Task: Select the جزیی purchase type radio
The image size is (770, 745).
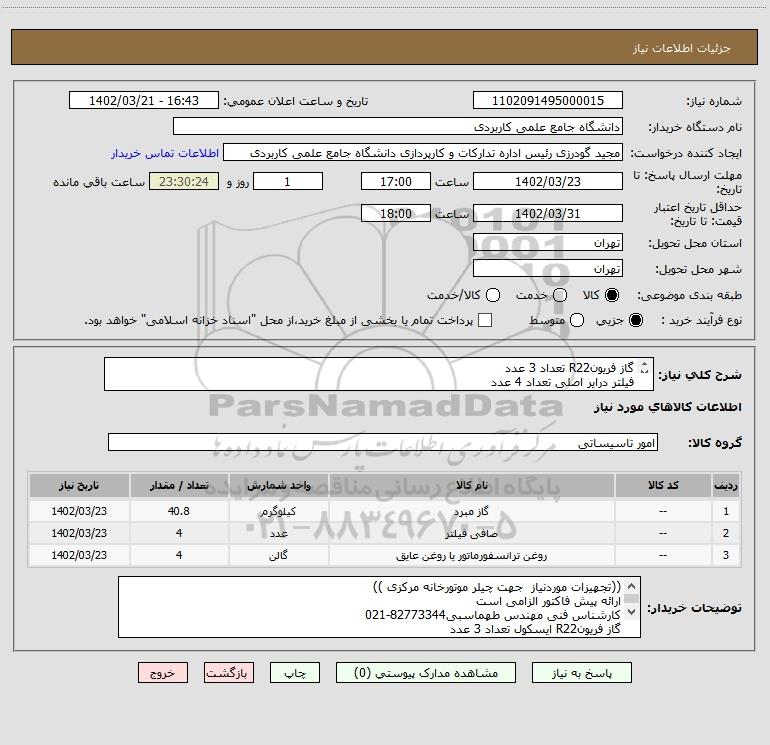Action: point(636,321)
